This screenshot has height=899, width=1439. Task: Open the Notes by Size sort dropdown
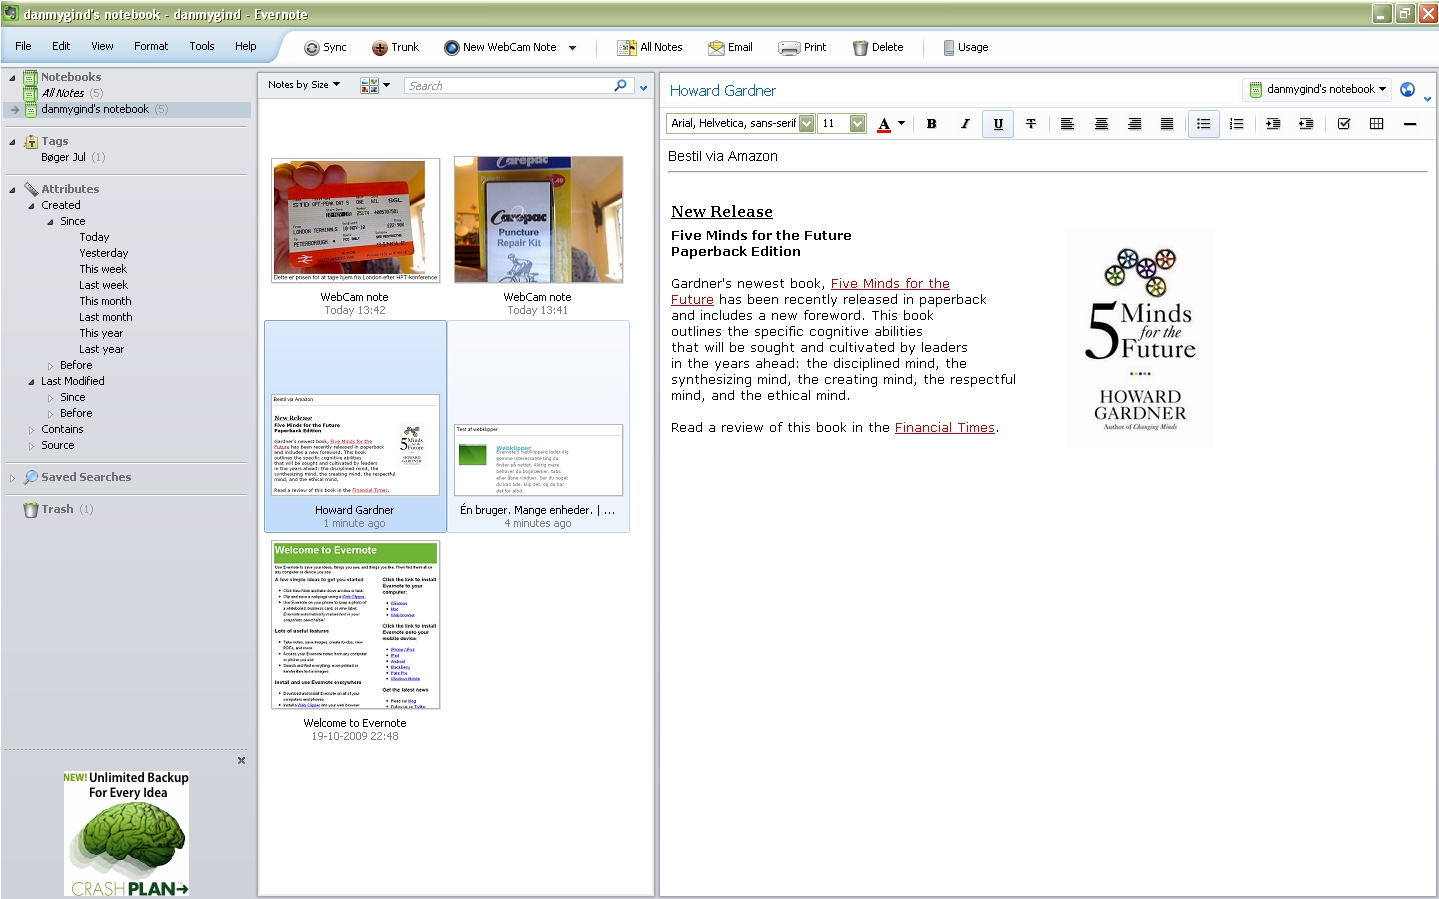click(304, 85)
